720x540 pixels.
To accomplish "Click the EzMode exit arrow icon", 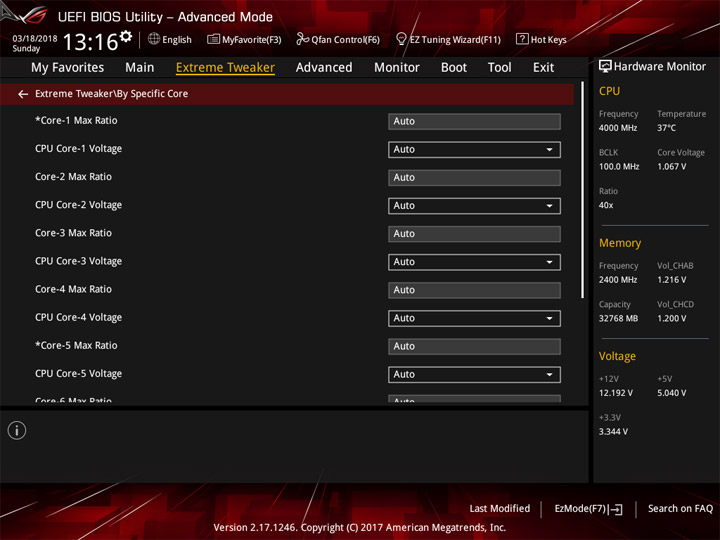I will click(x=616, y=509).
